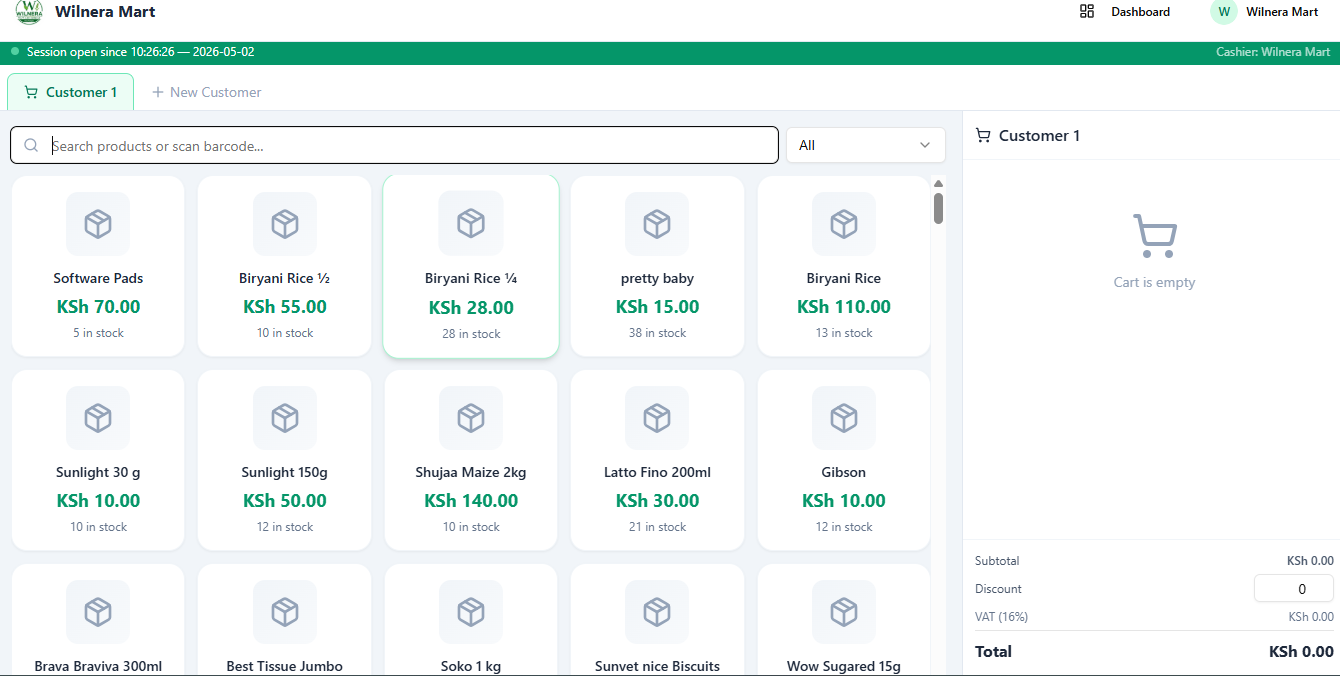Click the cart icon in Customer 1 tab

pyautogui.click(x=31, y=92)
